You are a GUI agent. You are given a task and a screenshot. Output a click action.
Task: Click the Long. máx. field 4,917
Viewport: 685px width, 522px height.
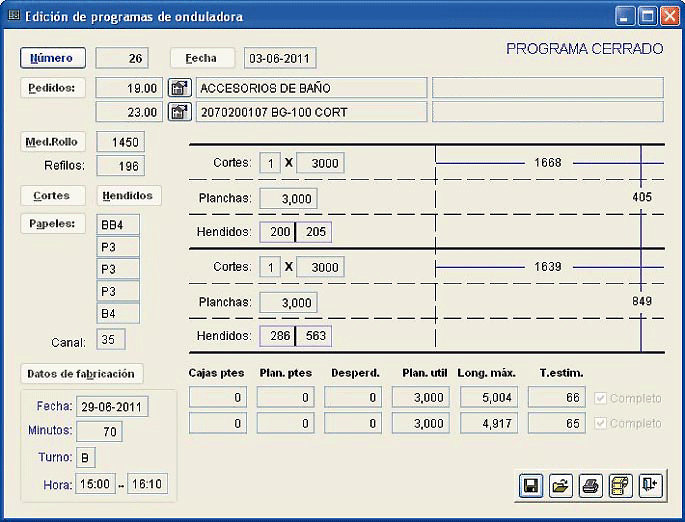(489, 423)
